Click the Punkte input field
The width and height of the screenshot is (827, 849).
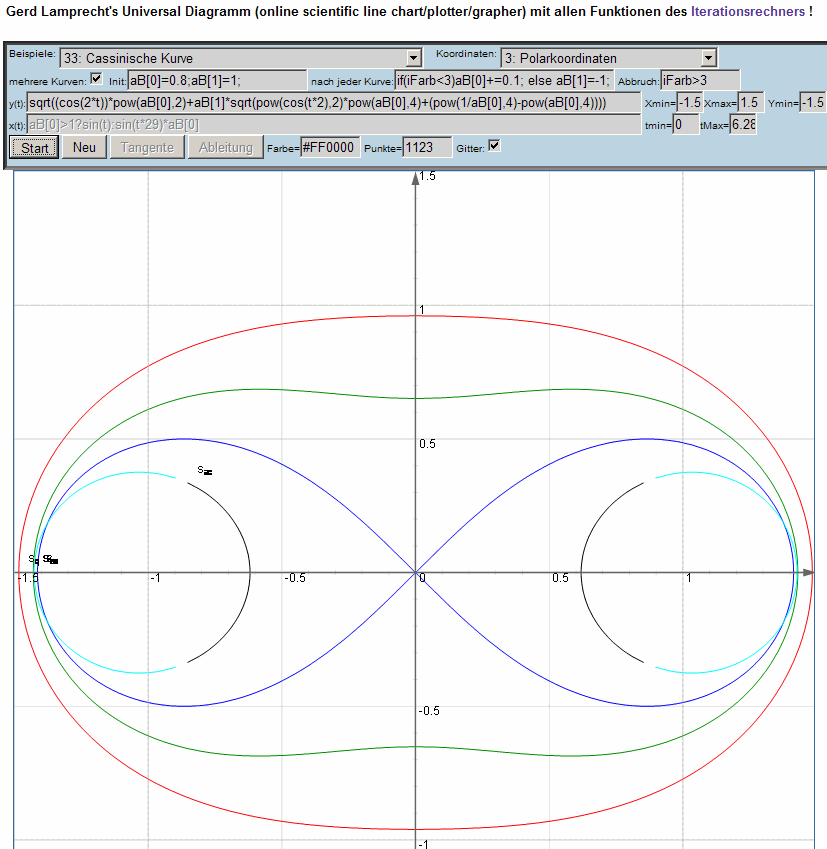[427, 147]
